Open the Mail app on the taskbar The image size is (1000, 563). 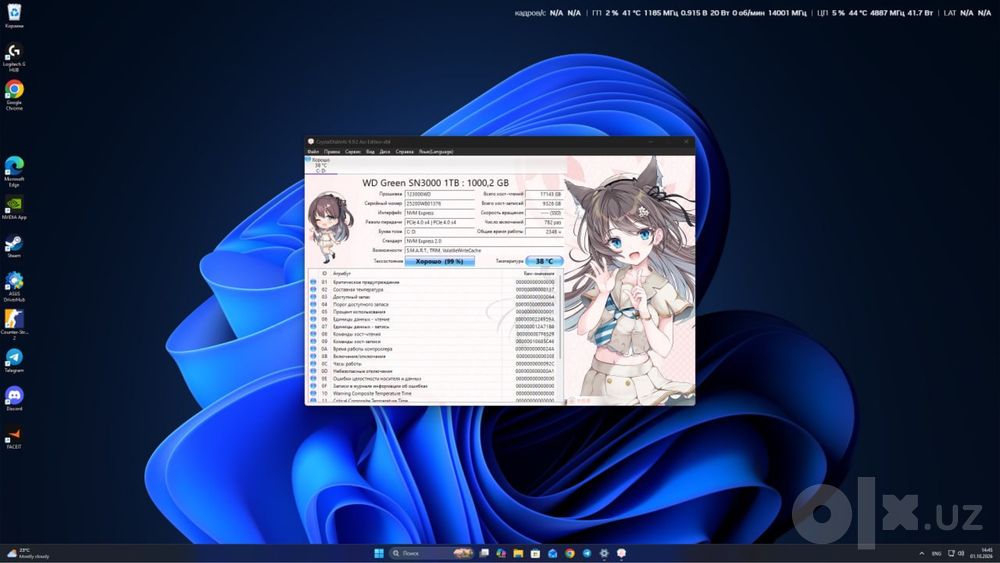tap(553, 553)
